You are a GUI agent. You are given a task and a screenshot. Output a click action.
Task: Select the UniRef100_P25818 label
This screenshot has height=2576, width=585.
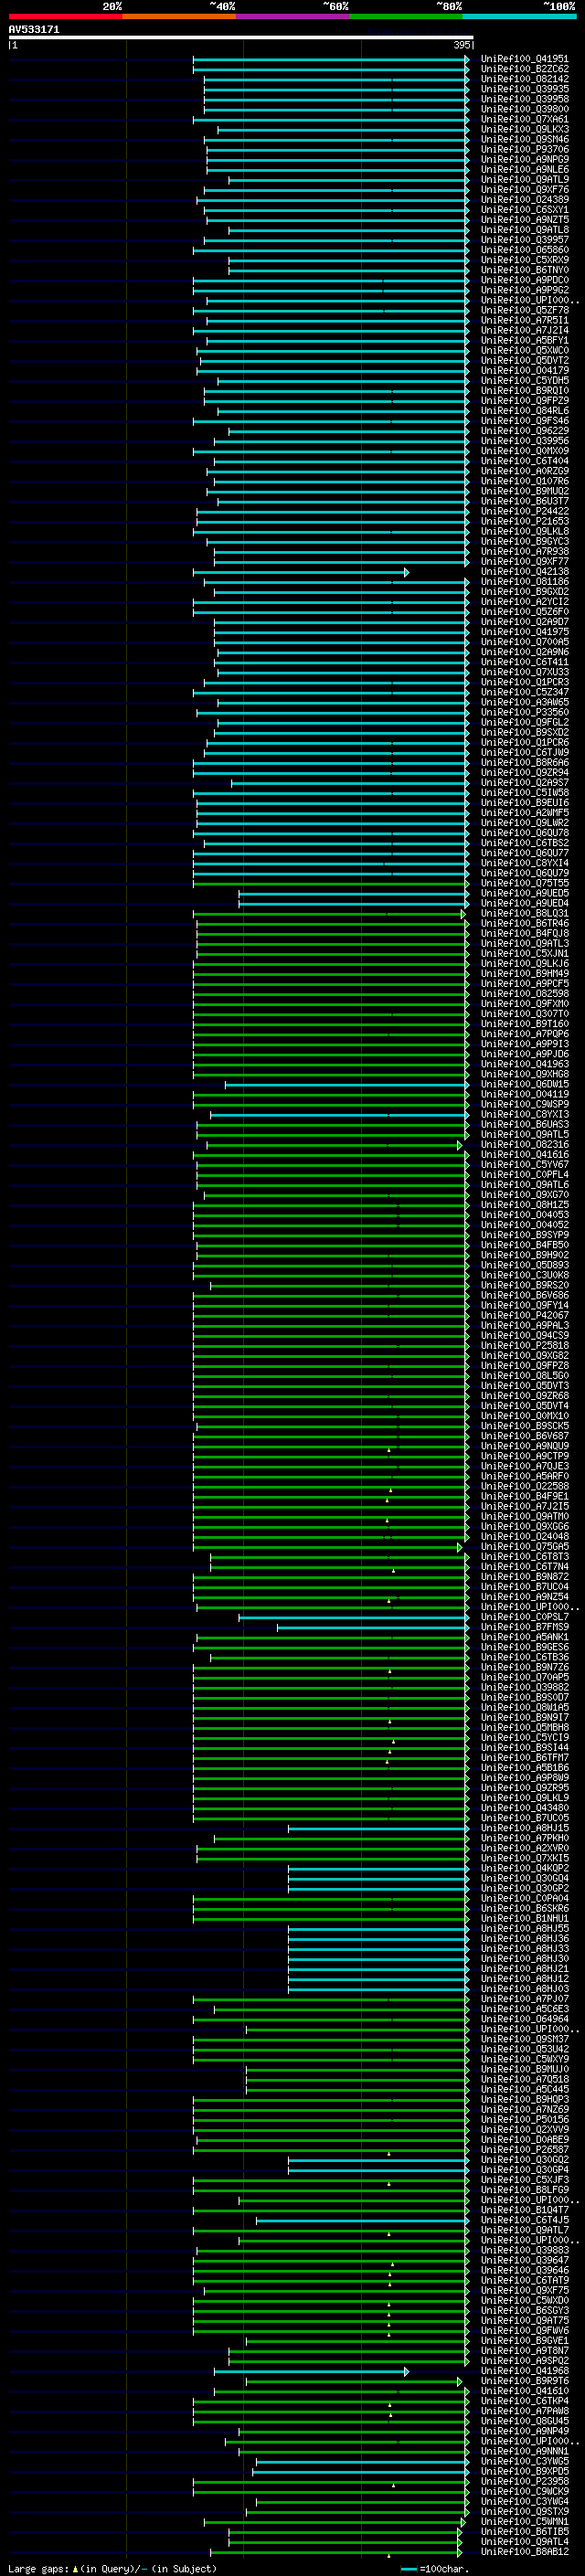(x=524, y=1346)
